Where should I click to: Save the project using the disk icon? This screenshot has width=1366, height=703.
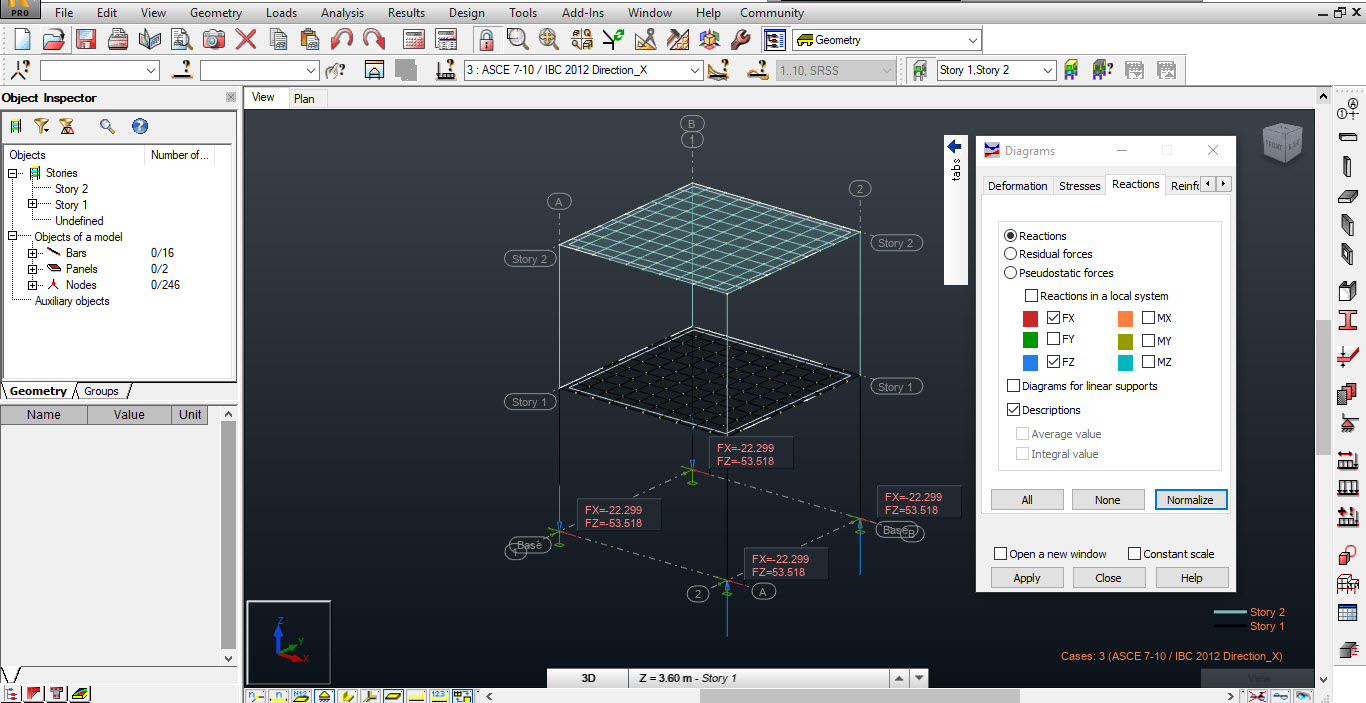coord(85,39)
